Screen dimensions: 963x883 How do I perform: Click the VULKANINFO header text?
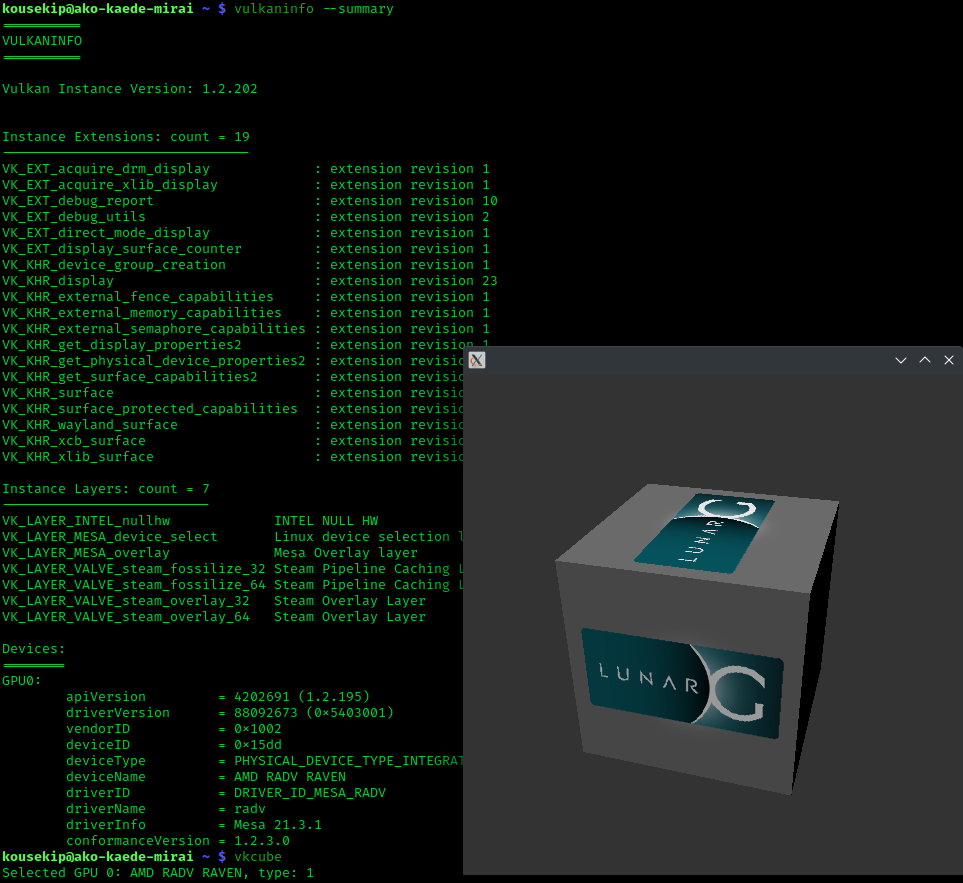[42, 41]
